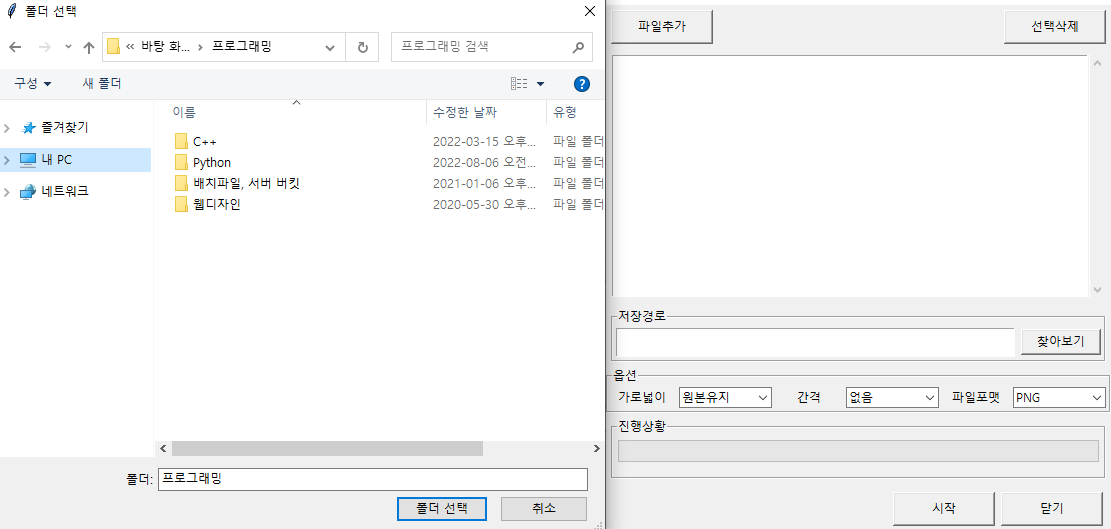Click the search magnifier icon
This screenshot has height=529, width=1111.
tap(578, 47)
